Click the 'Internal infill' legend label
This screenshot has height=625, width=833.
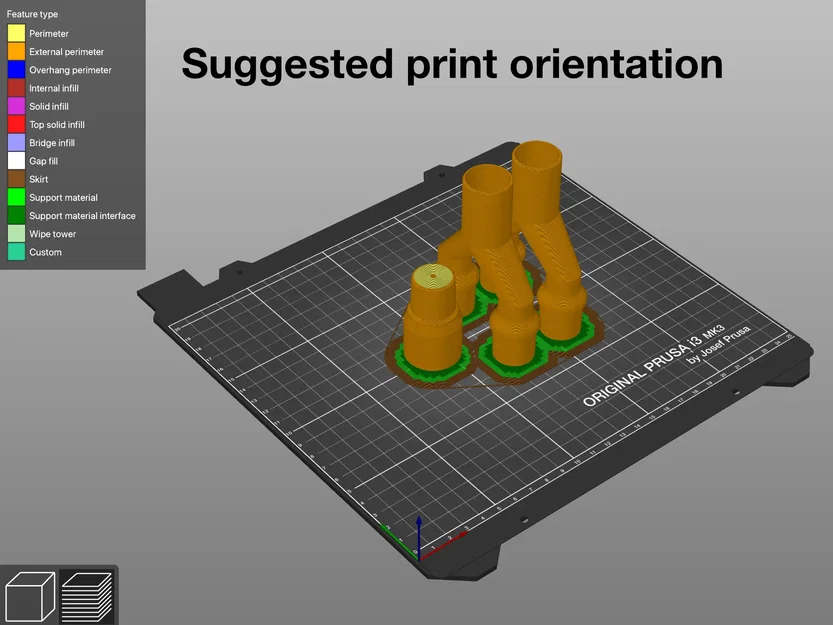[x=54, y=88]
